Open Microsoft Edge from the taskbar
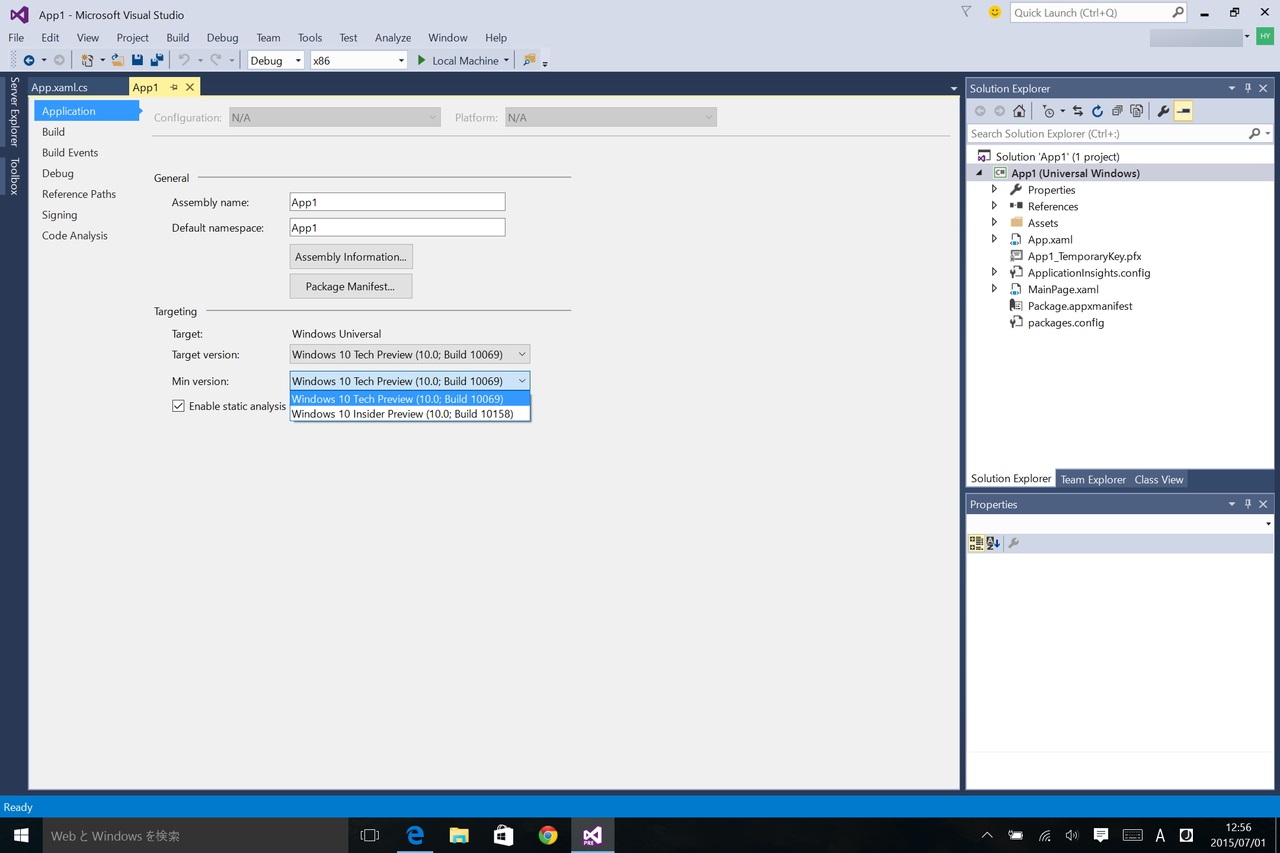Screen dimensions: 1280x853 tap(415, 835)
